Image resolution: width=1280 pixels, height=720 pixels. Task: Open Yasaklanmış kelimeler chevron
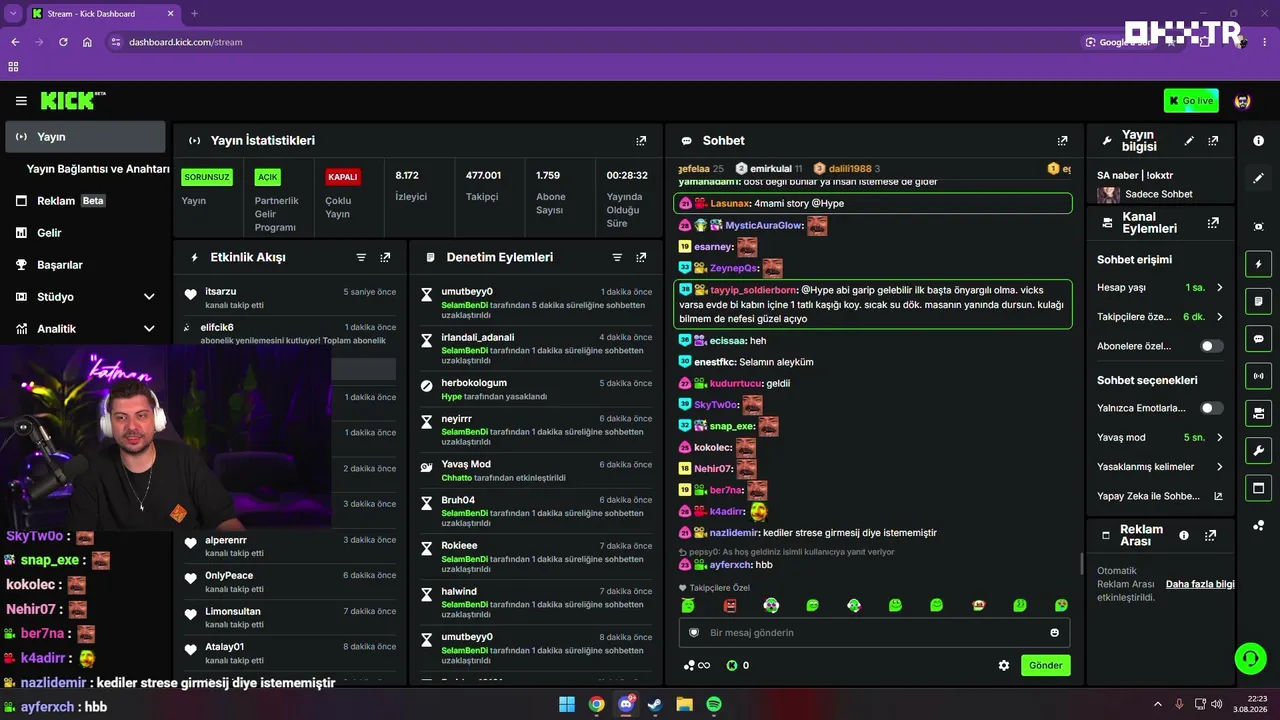tap(1219, 467)
